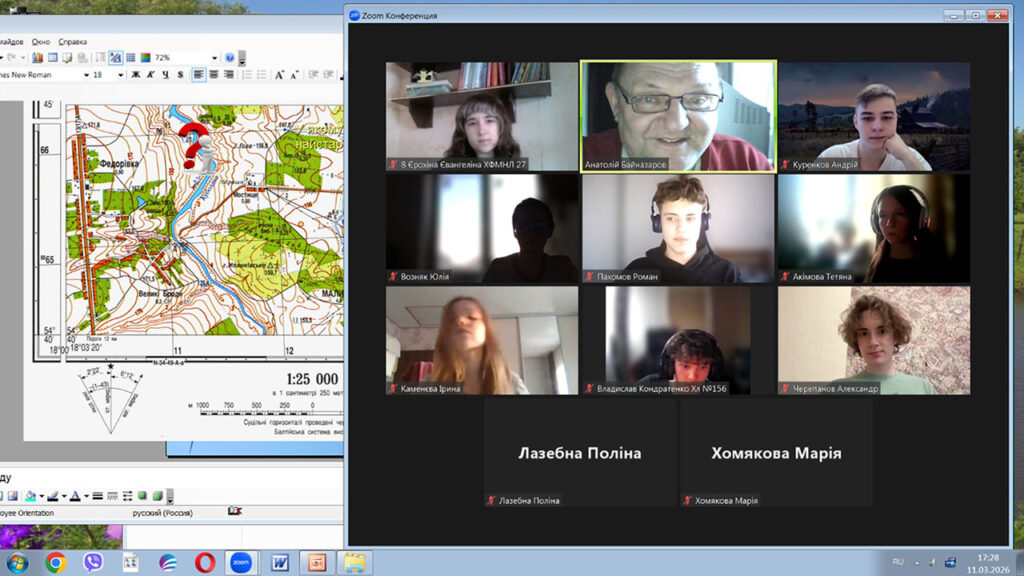This screenshot has height=576, width=1024.
Task: Toggle text shadow (S) button
Action: 180,75
